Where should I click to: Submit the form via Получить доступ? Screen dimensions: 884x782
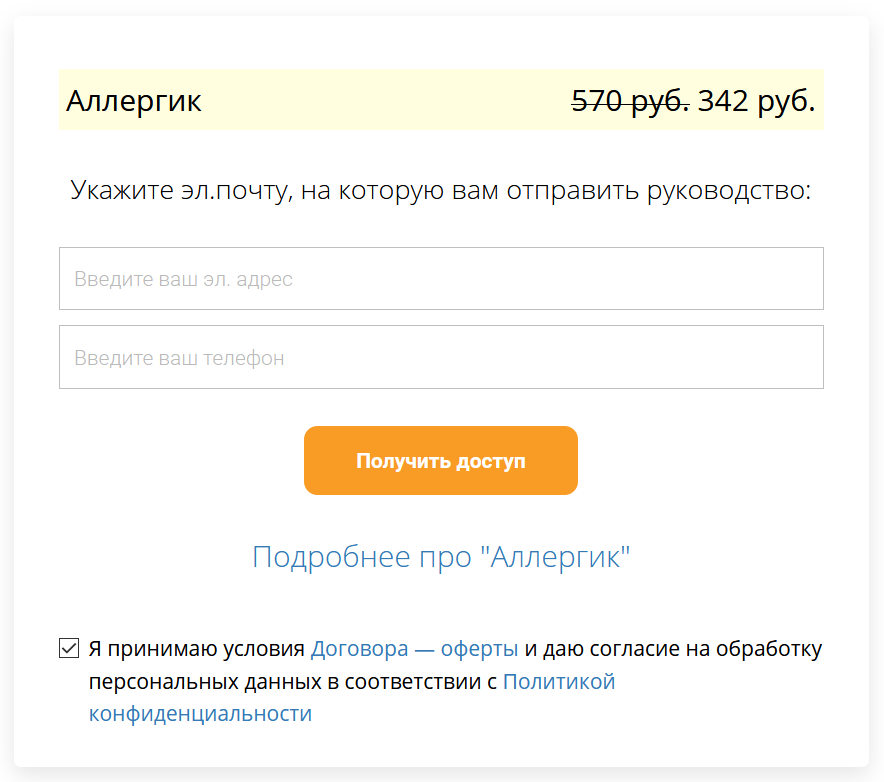pos(441,460)
